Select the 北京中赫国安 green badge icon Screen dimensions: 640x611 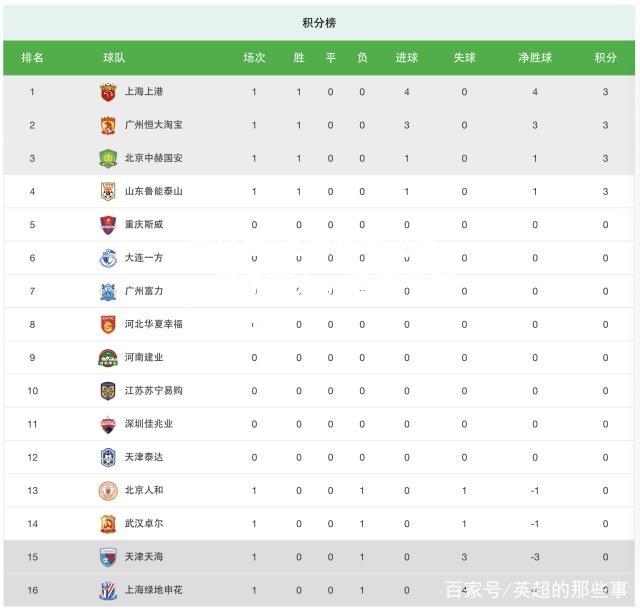point(108,158)
